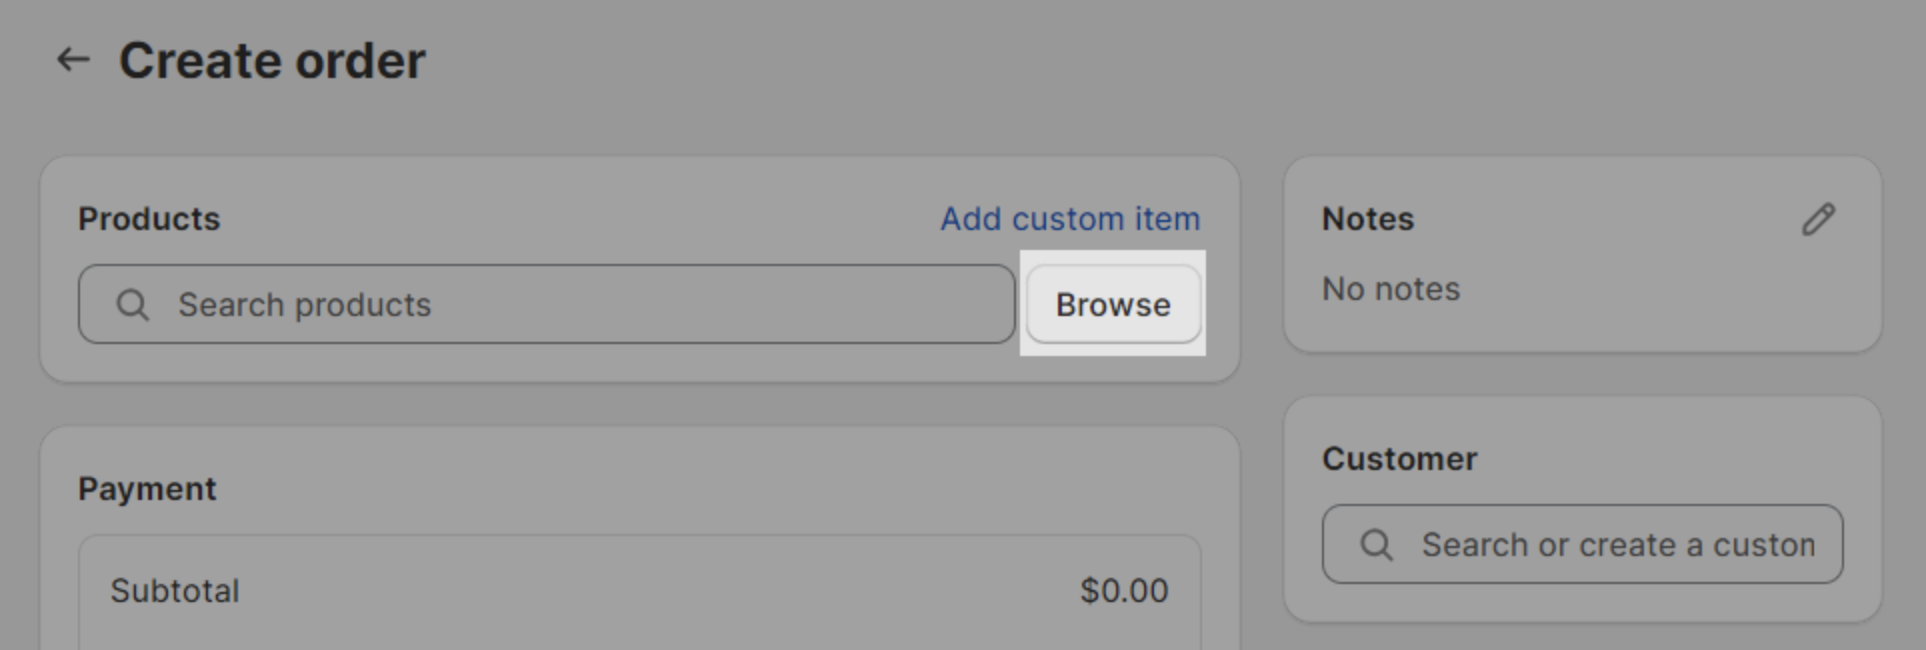1926x650 pixels.
Task: Click the Customer section heading
Action: [x=1399, y=458]
